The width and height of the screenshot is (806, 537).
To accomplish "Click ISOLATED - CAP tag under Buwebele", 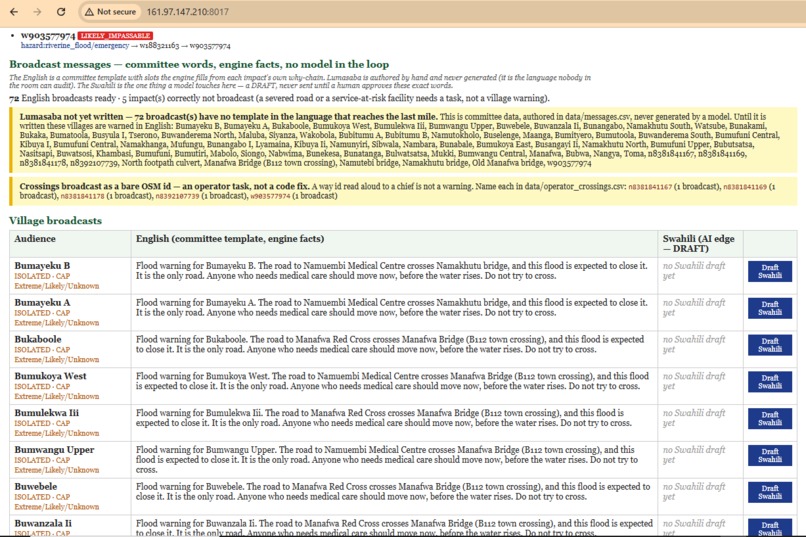I will [x=42, y=497].
